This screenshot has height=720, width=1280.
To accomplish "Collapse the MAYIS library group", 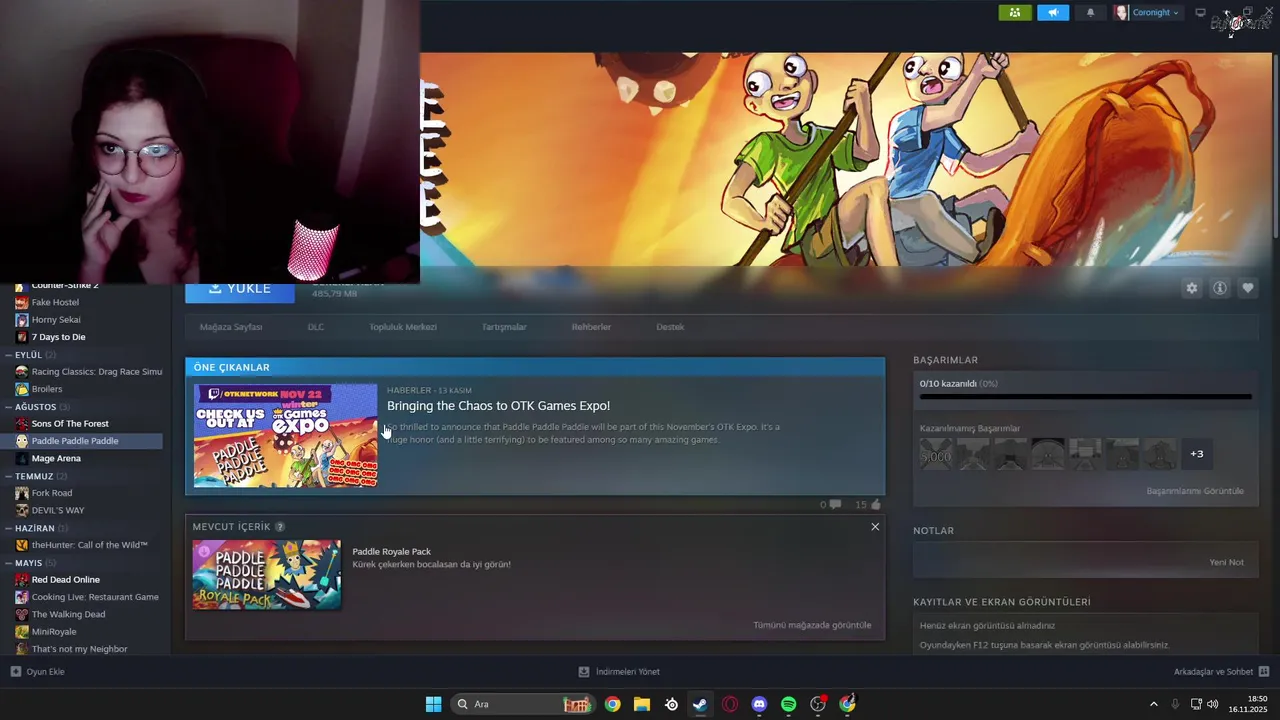I will pyautogui.click(x=8, y=563).
